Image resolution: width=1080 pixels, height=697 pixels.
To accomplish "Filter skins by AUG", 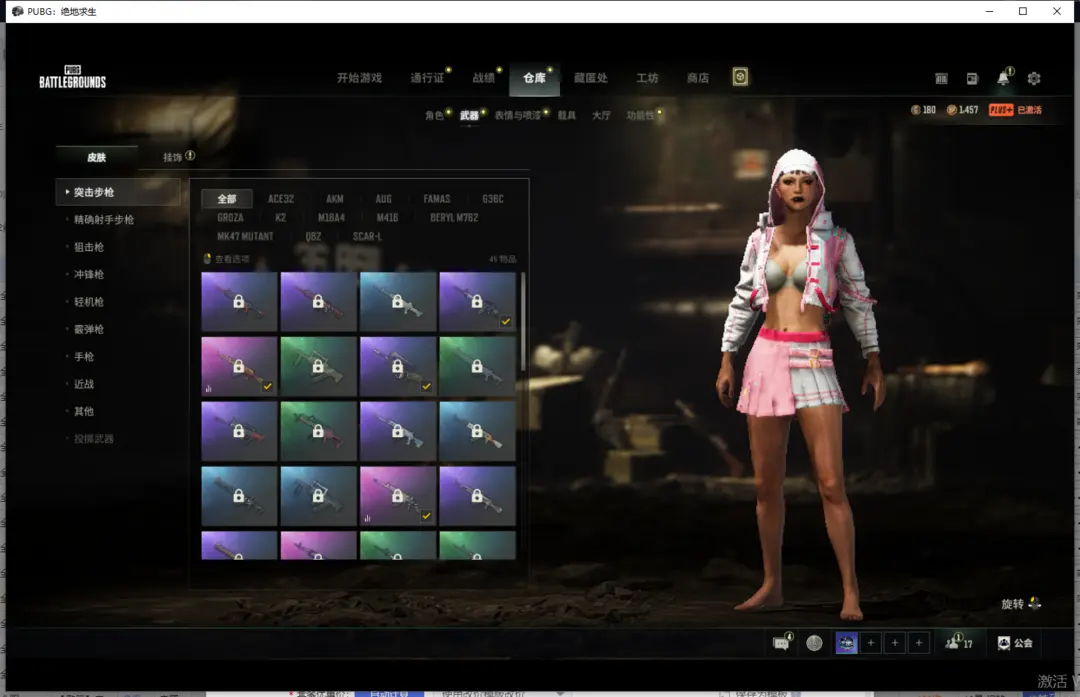I will pyautogui.click(x=384, y=199).
